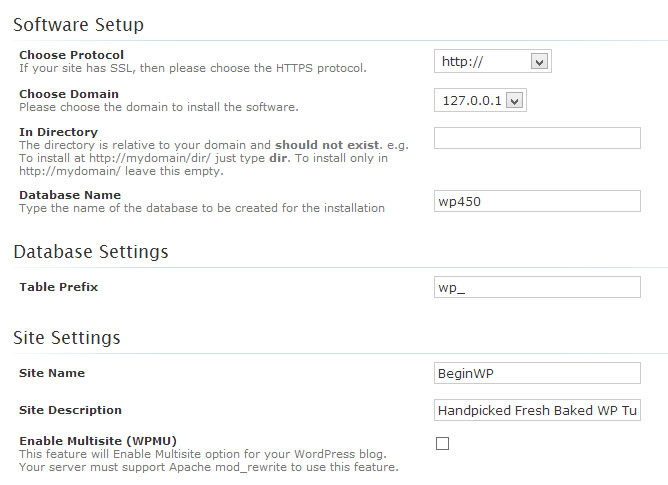
Task: Click the Software Setup section heading
Action: click(79, 24)
